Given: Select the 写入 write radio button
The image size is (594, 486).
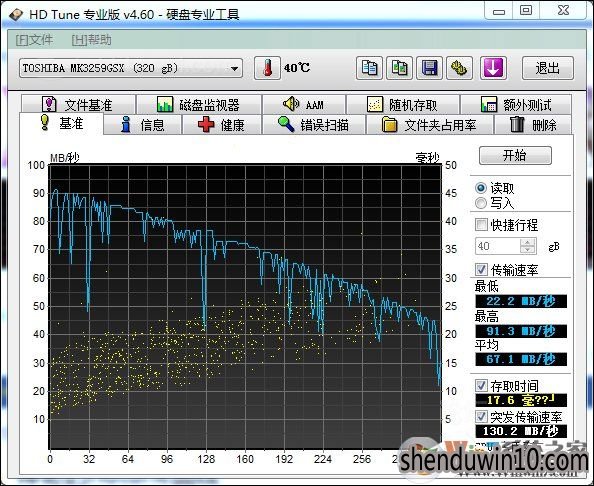Looking at the screenshot, I should click(x=481, y=203).
